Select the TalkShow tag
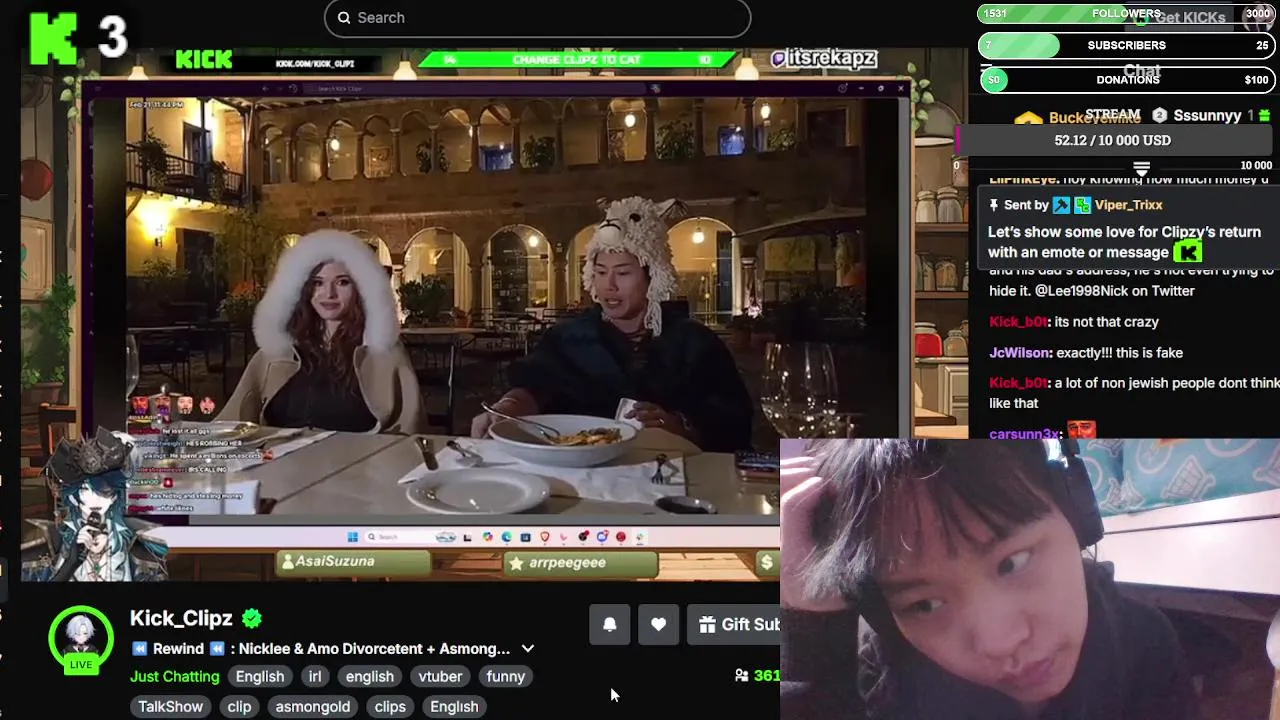Viewport: 1280px width, 720px height. click(170, 707)
